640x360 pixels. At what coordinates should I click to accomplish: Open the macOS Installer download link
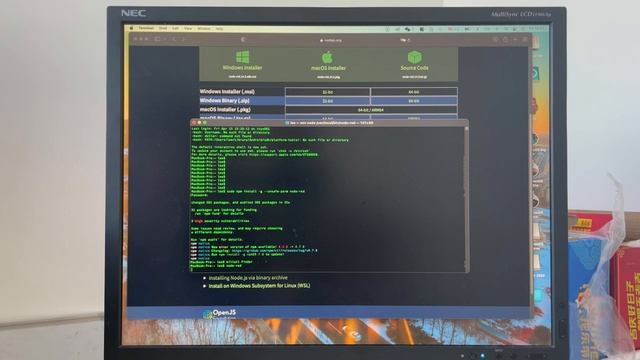coord(328,68)
